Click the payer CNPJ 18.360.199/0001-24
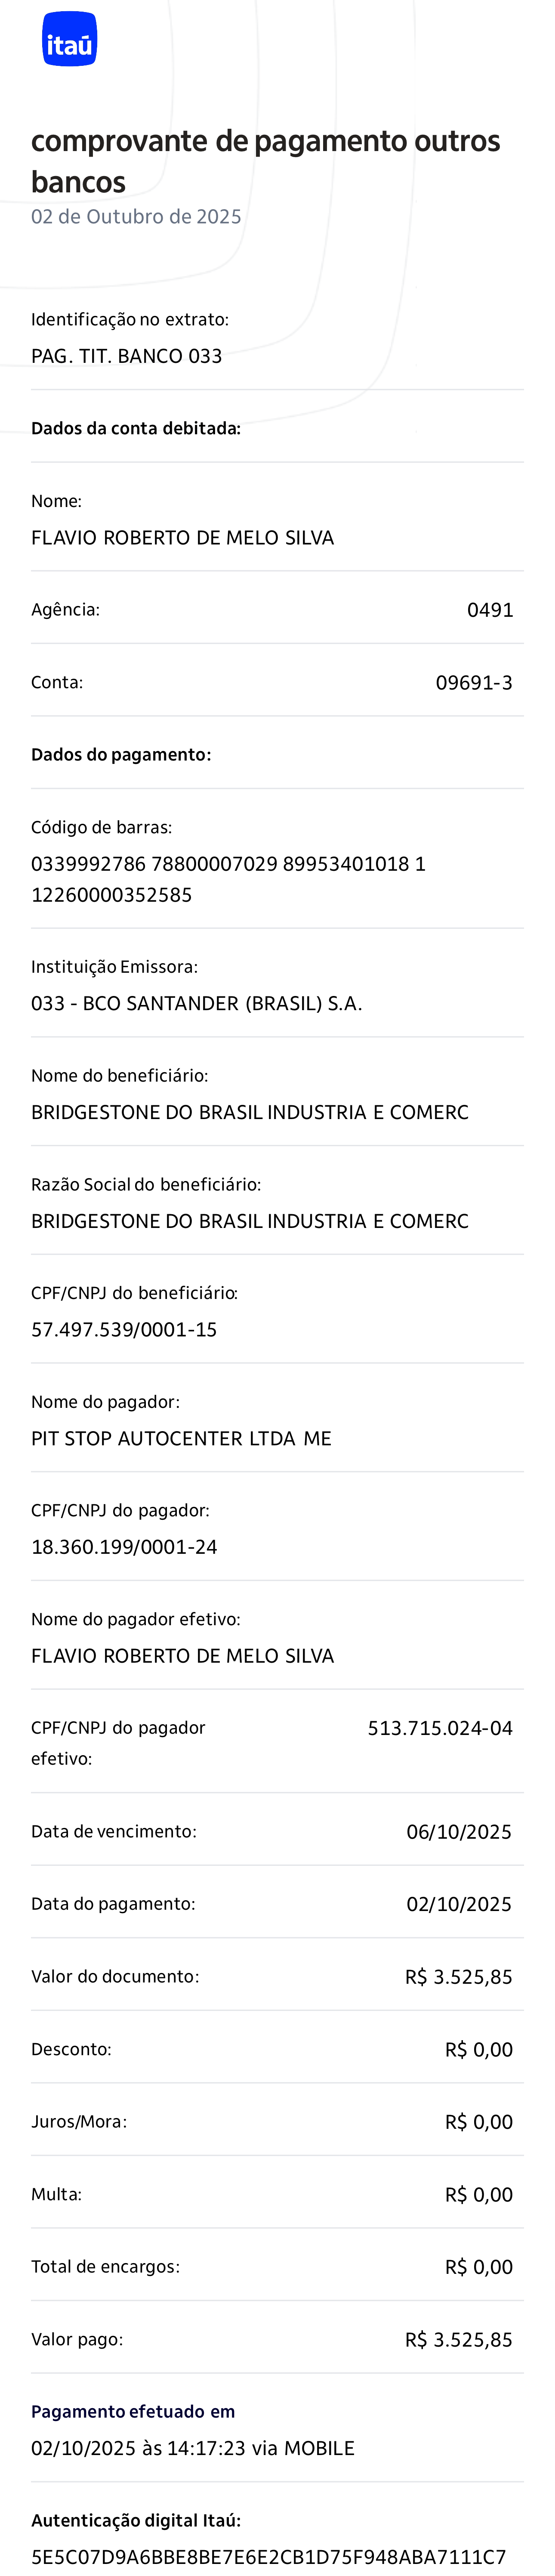The width and height of the screenshot is (555, 2576). click(x=124, y=1547)
